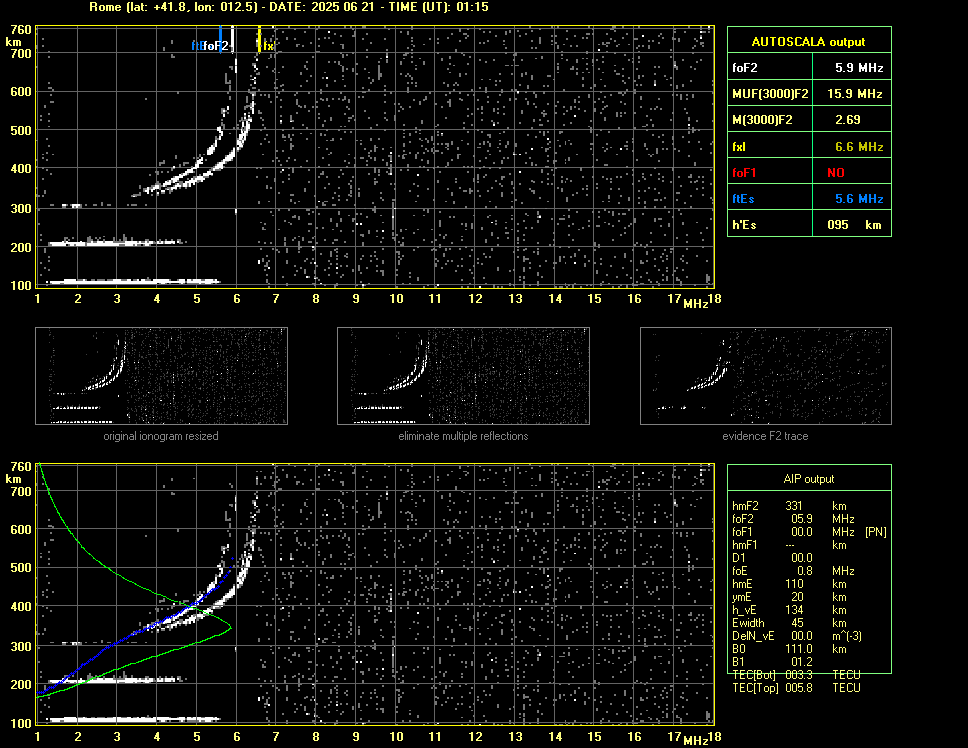Open the evidence F2 trace thumbnail
Image resolution: width=968 pixels, height=748 pixels.
pyautogui.click(x=766, y=376)
